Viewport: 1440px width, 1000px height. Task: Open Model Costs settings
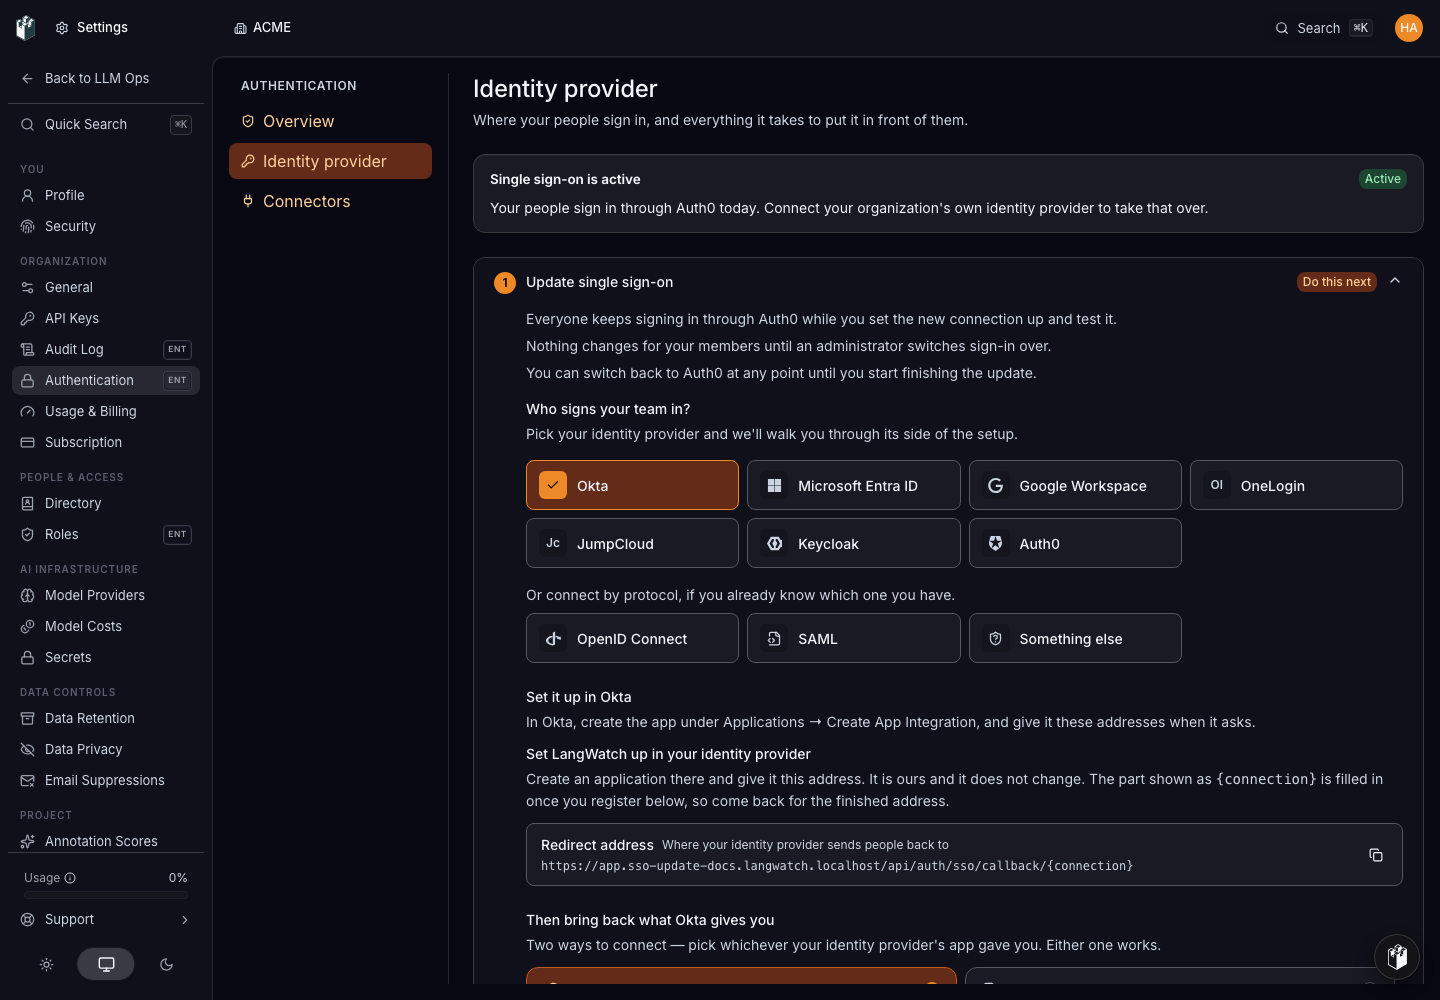106,626
